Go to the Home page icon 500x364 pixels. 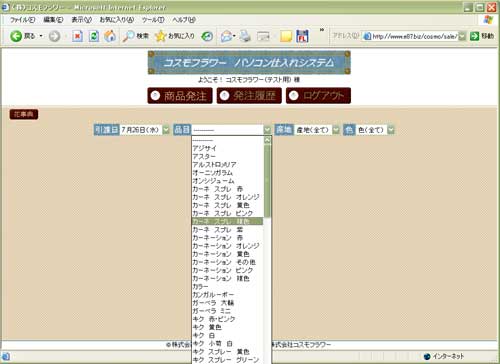(110, 36)
